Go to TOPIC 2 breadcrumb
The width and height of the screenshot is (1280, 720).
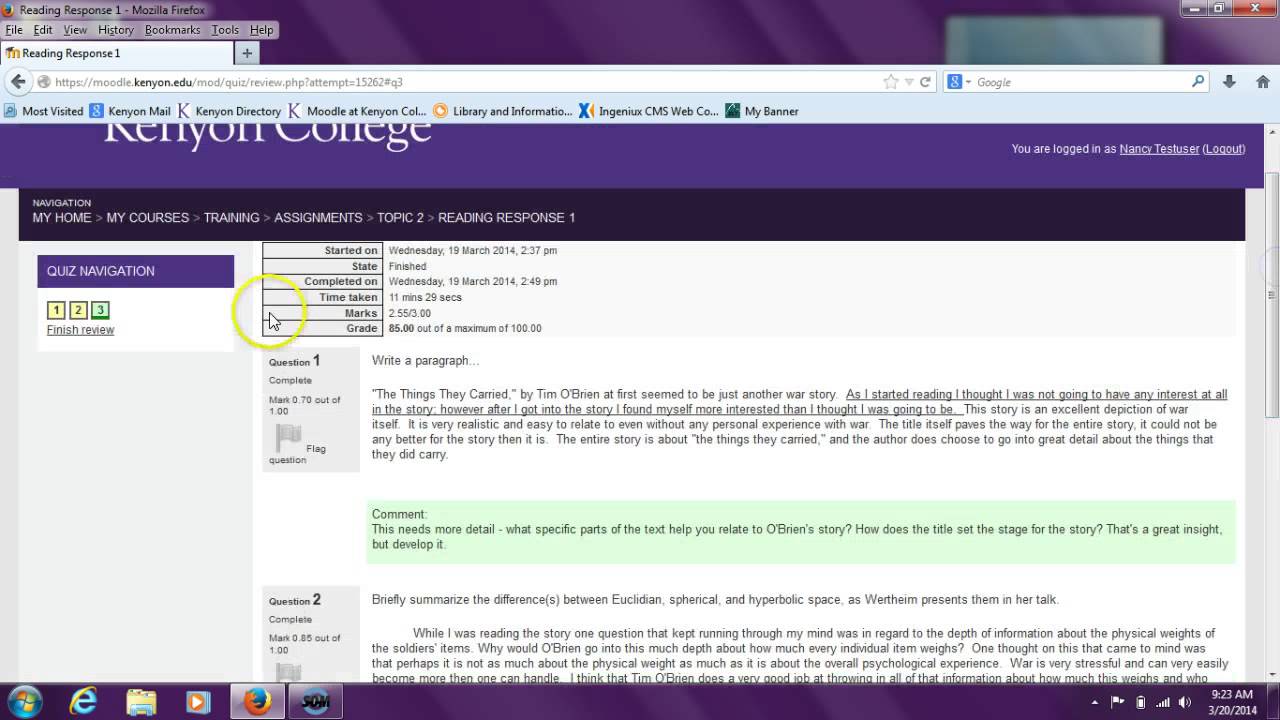[x=400, y=218]
